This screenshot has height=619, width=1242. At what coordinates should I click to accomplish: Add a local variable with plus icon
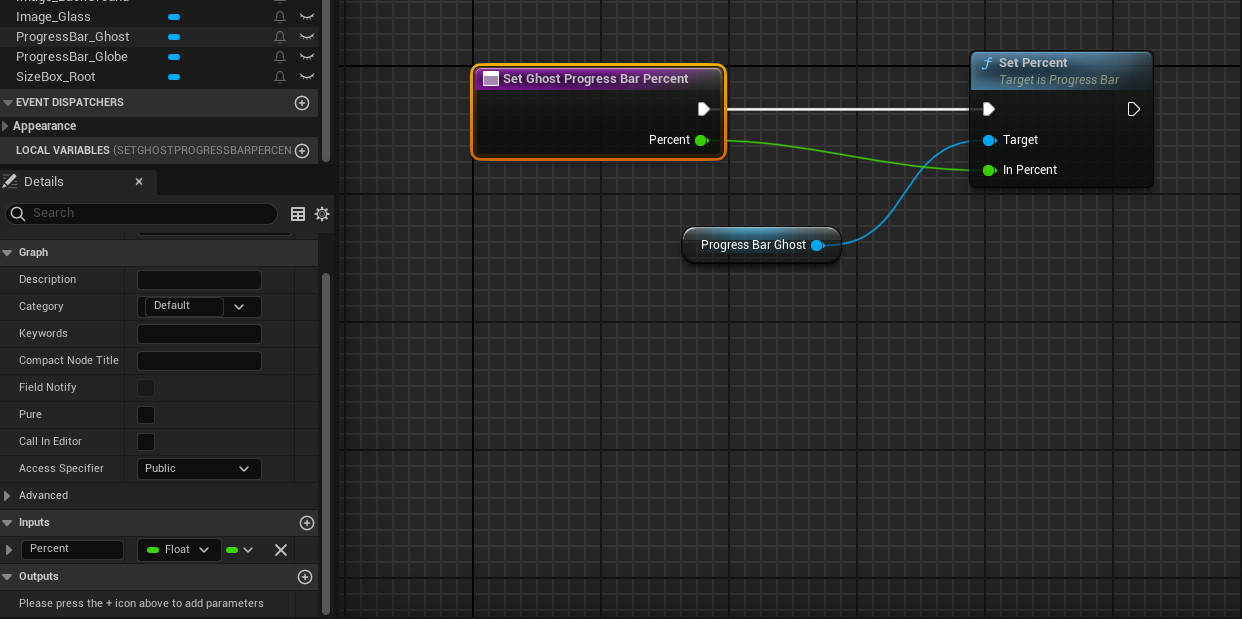click(x=302, y=150)
